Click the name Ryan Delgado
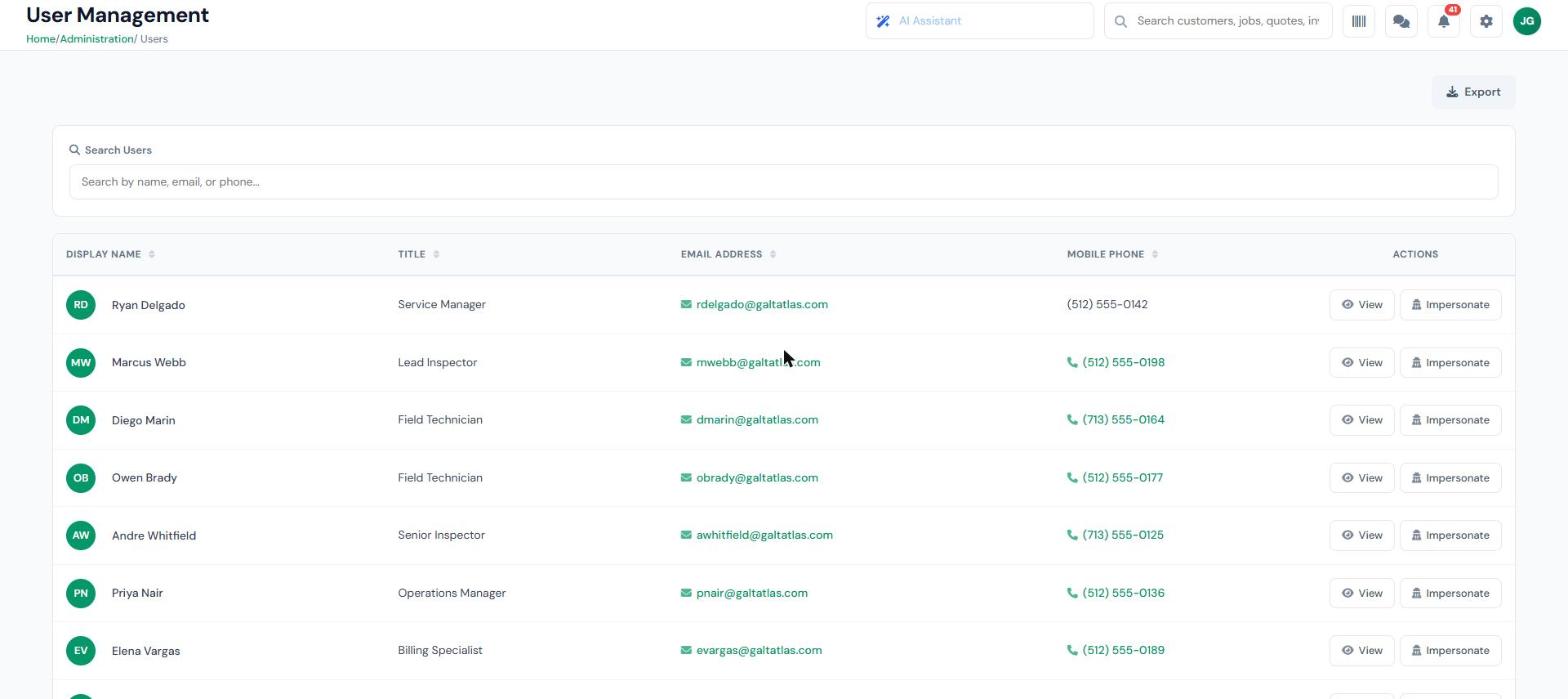This screenshot has height=699, width=1568. pyautogui.click(x=148, y=305)
